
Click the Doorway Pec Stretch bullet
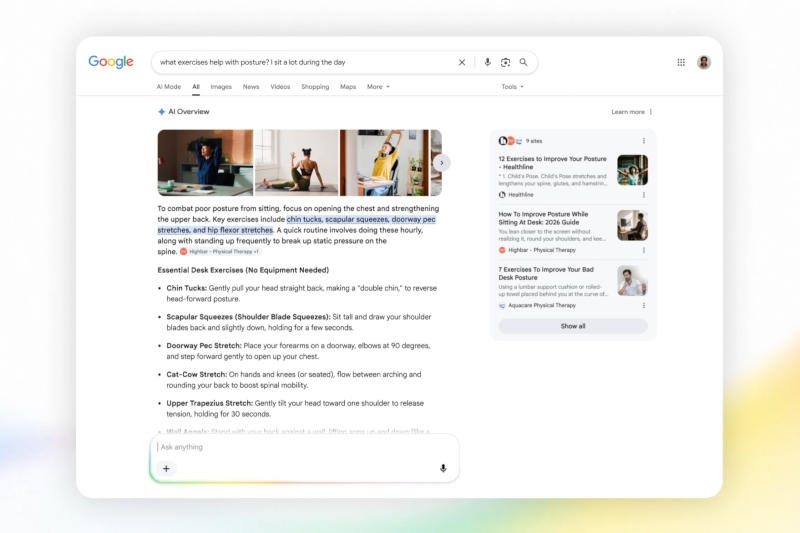[x=298, y=351]
